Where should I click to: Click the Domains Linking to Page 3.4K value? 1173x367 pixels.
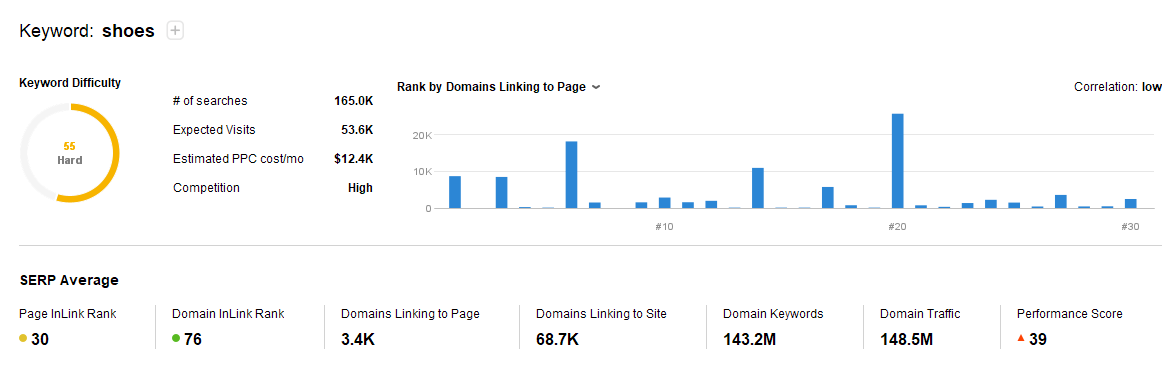tap(358, 339)
